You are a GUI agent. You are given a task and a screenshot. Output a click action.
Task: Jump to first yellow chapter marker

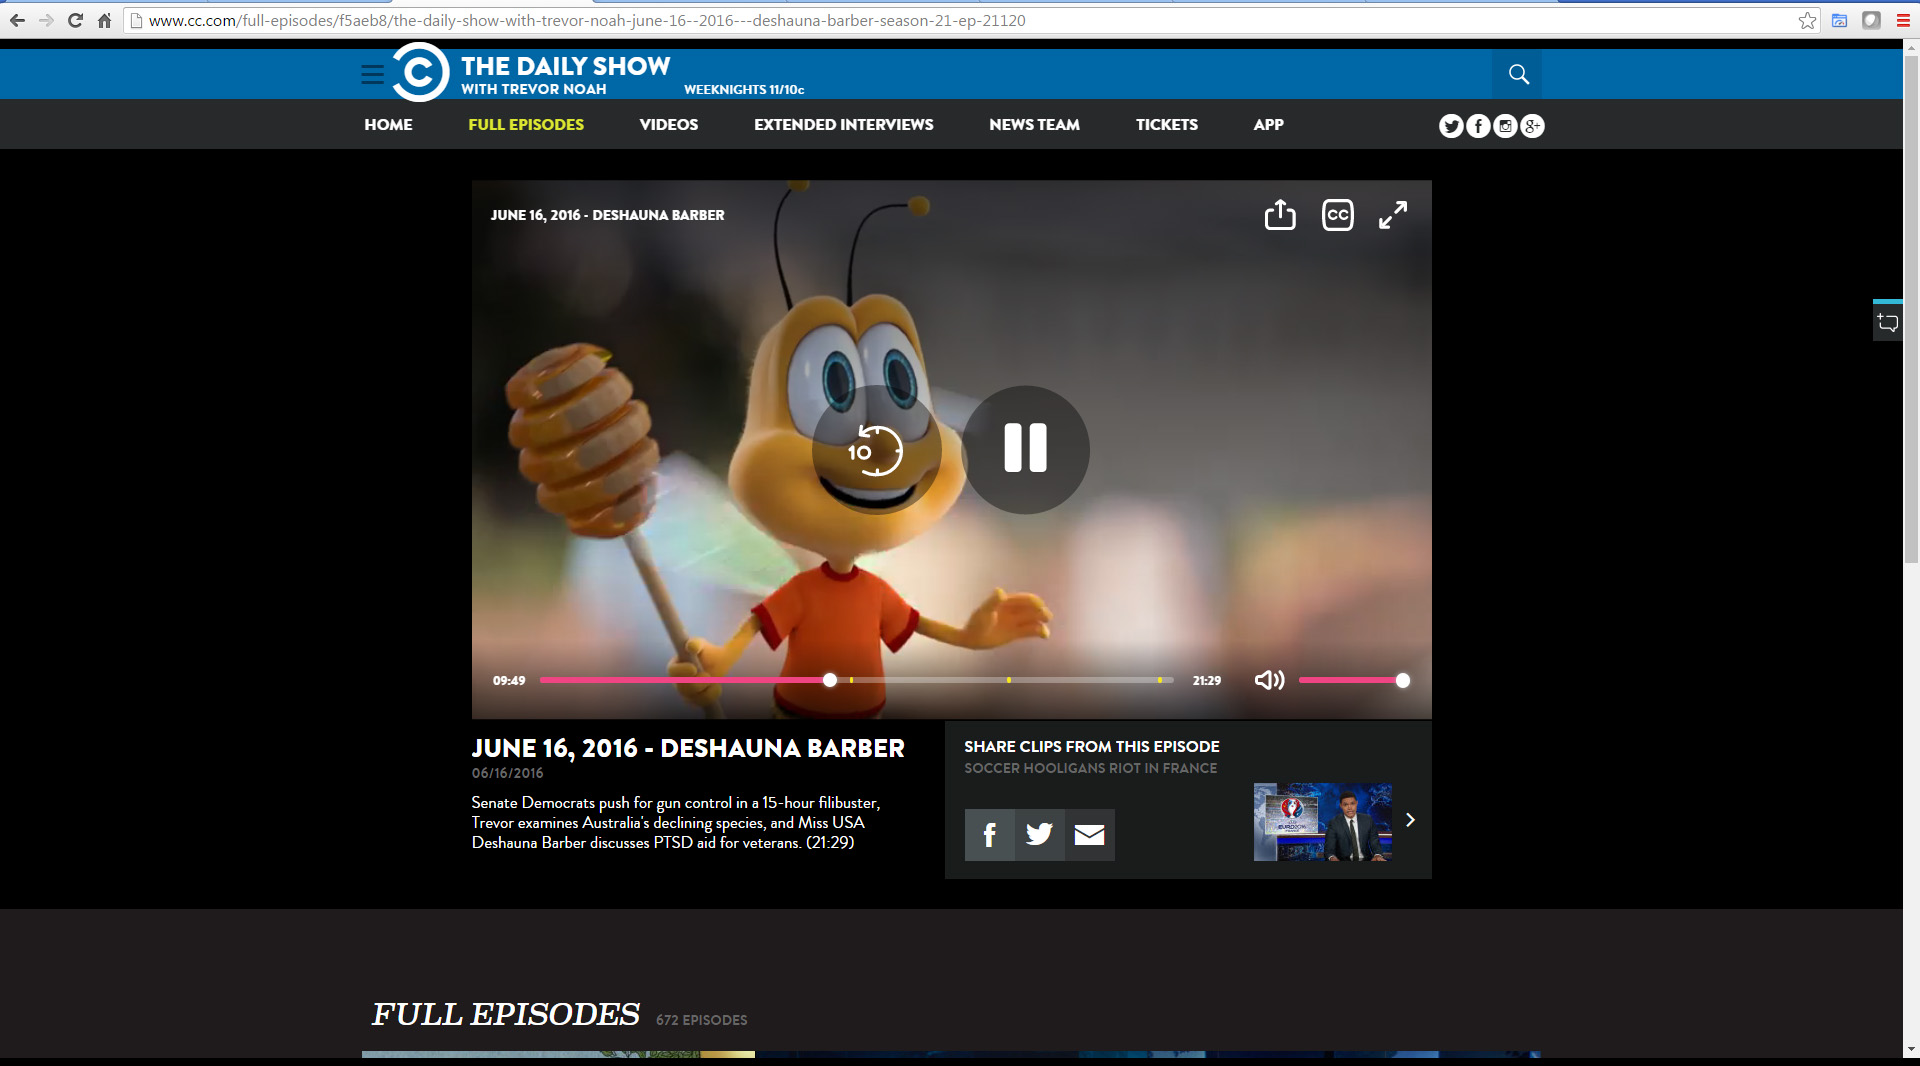coord(852,680)
